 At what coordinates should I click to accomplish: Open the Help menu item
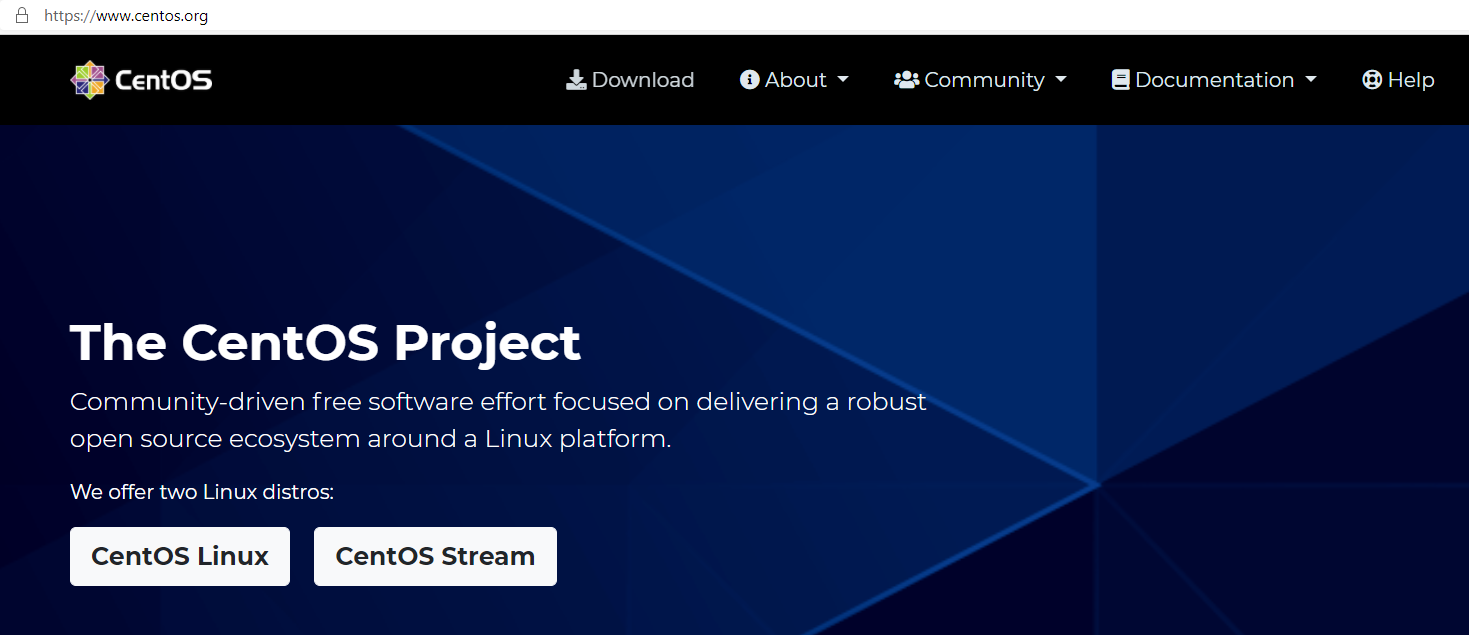pos(1398,80)
